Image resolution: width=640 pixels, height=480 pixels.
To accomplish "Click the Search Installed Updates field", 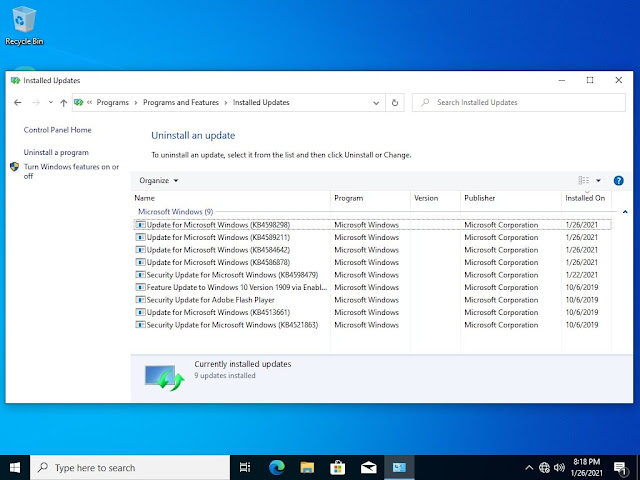I will tap(518, 102).
